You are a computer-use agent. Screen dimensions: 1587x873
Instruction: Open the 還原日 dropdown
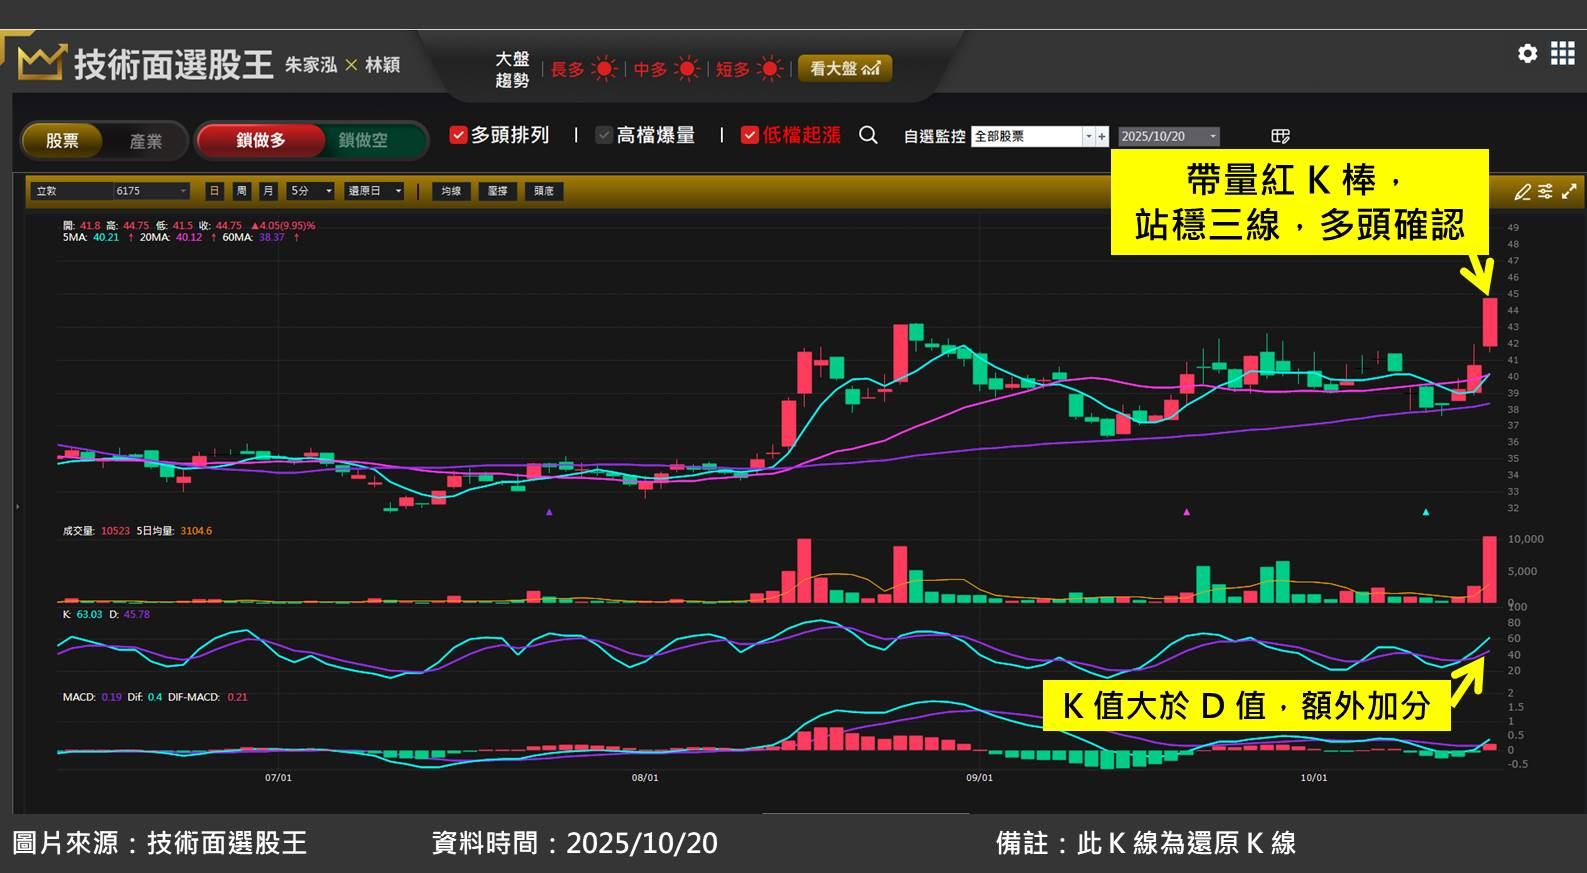pos(375,191)
